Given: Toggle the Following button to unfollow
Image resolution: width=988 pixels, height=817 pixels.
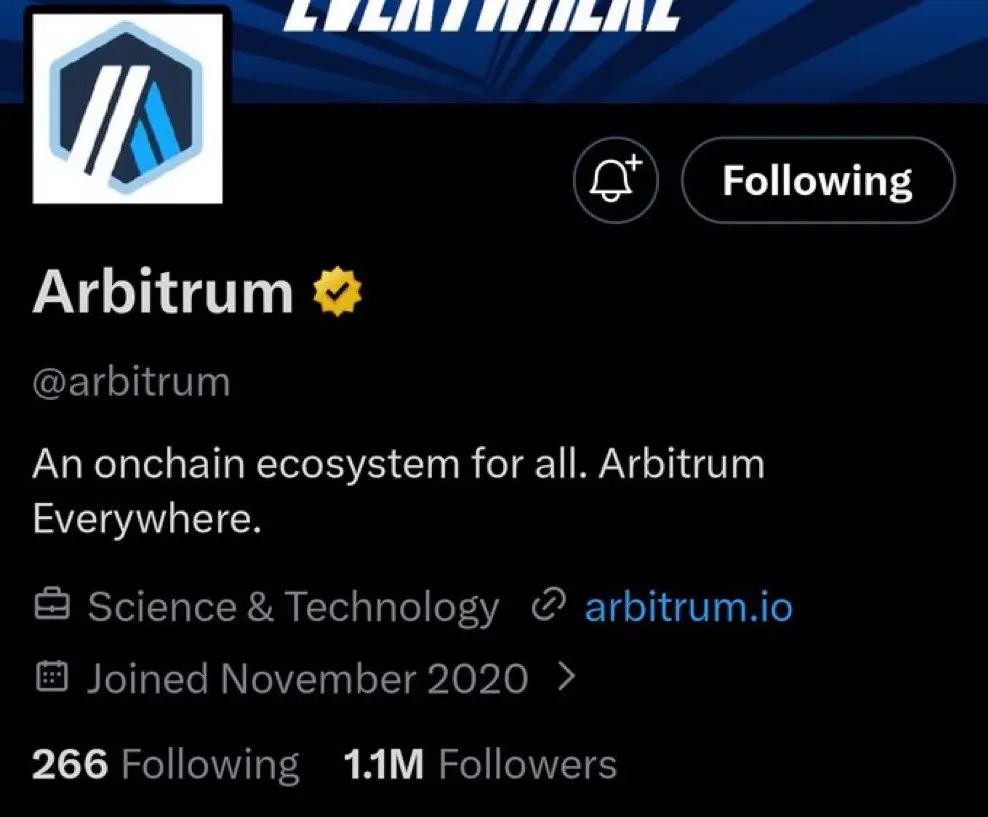Looking at the screenshot, I should [818, 180].
